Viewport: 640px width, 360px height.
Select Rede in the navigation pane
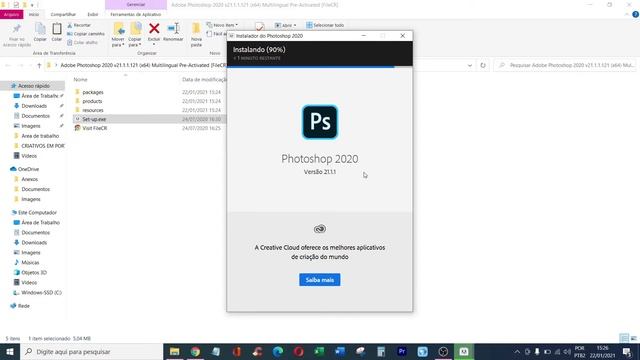coord(24,306)
